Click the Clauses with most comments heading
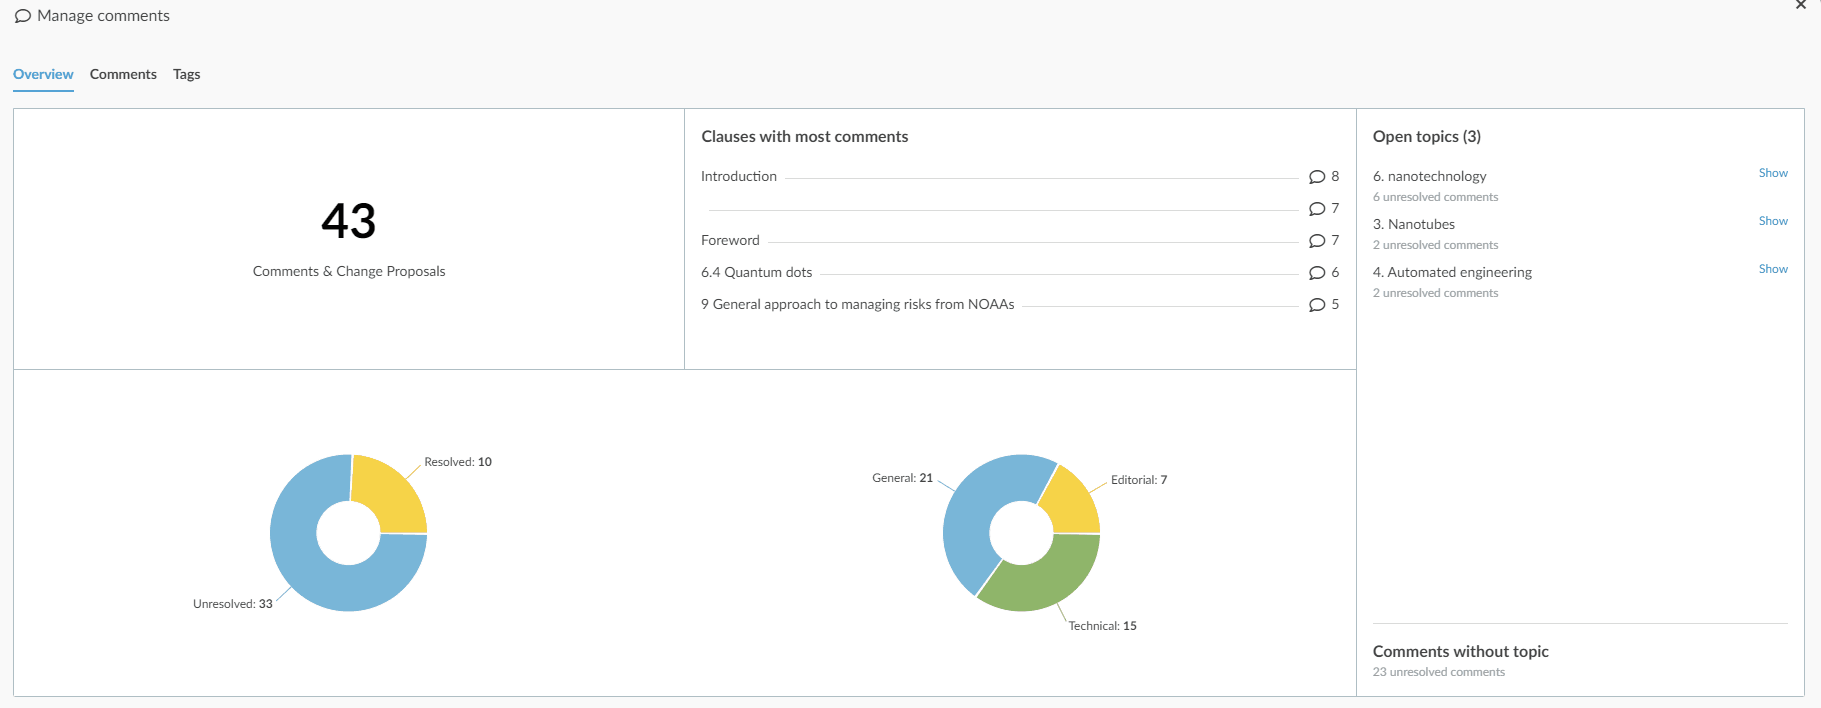Screen dimensions: 1821x708 (x=805, y=136)
